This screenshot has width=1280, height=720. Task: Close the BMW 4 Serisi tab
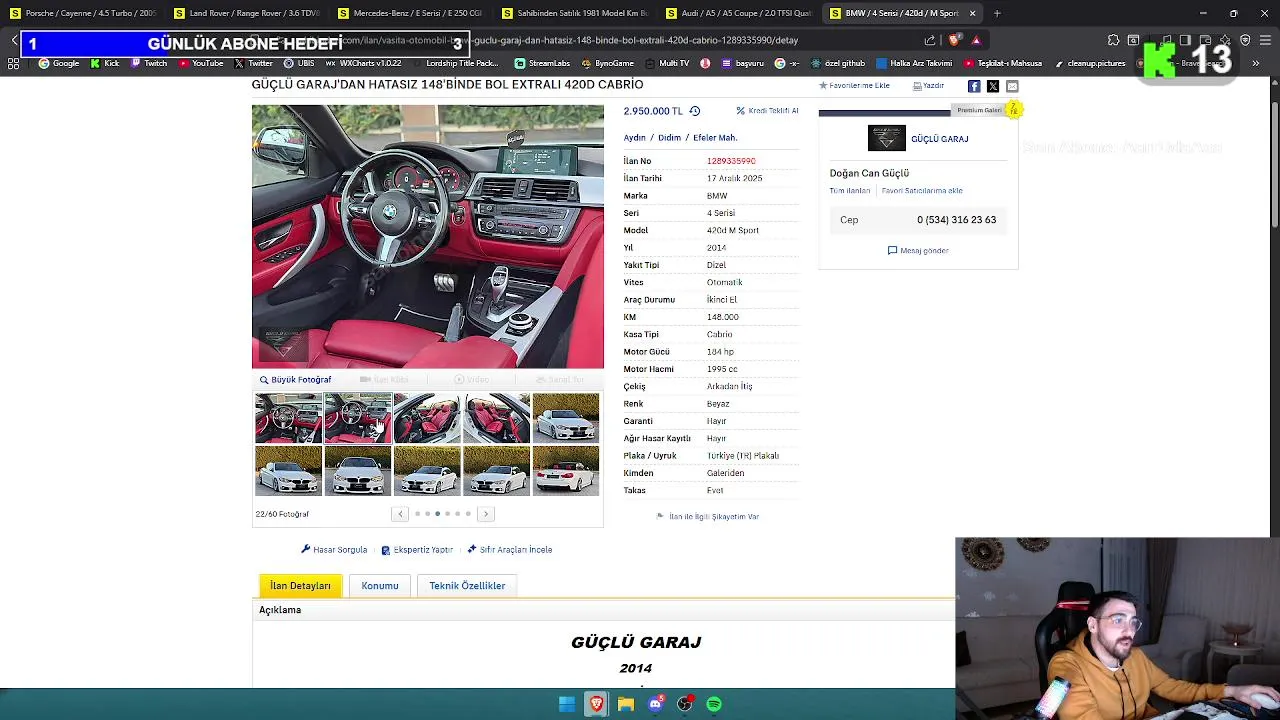pyautogui.click(x=972, y=13)
